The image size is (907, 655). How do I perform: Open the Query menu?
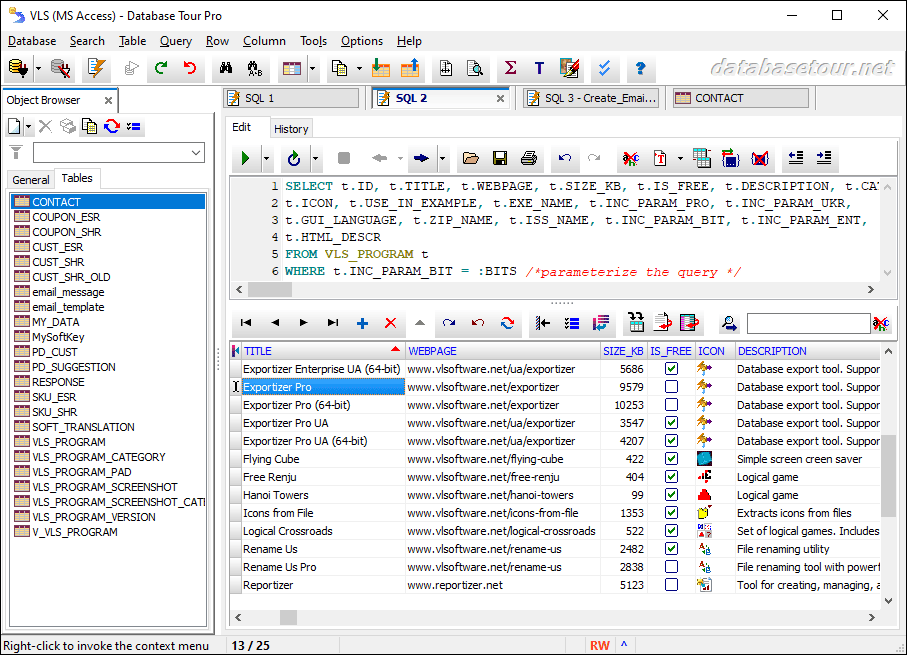[176, 41]
